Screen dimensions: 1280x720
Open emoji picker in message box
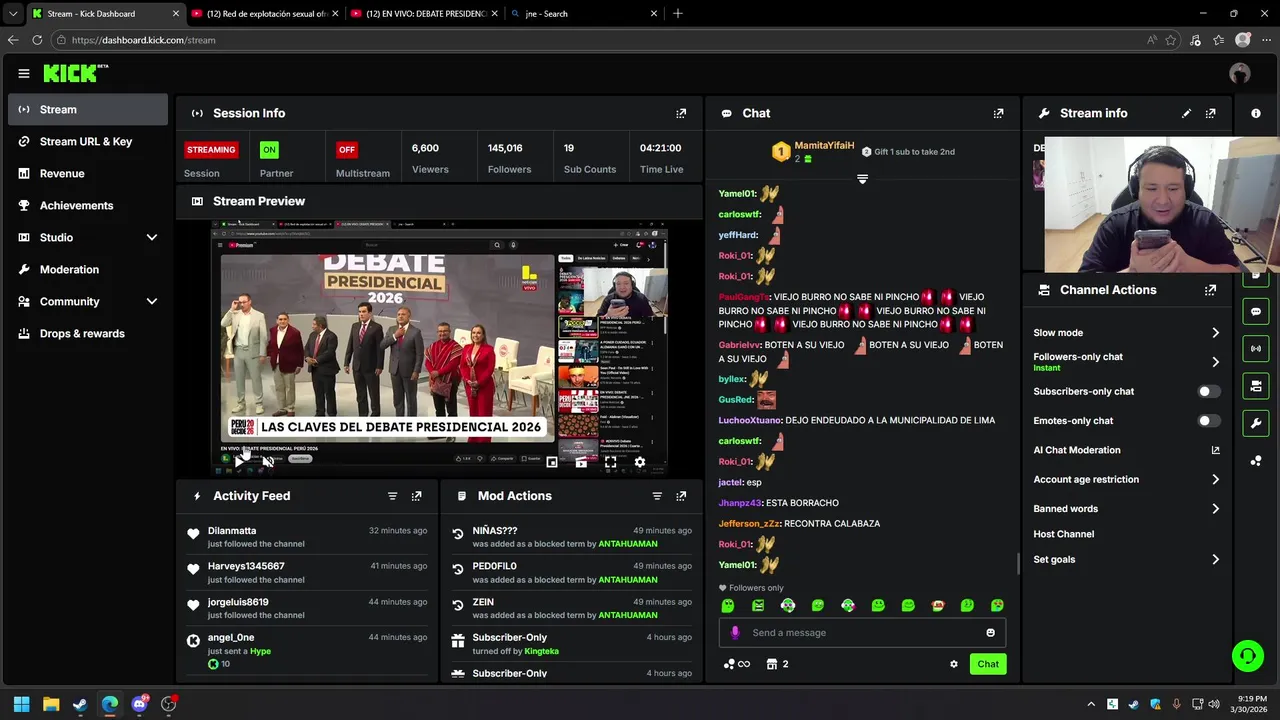tap(990, 632)
